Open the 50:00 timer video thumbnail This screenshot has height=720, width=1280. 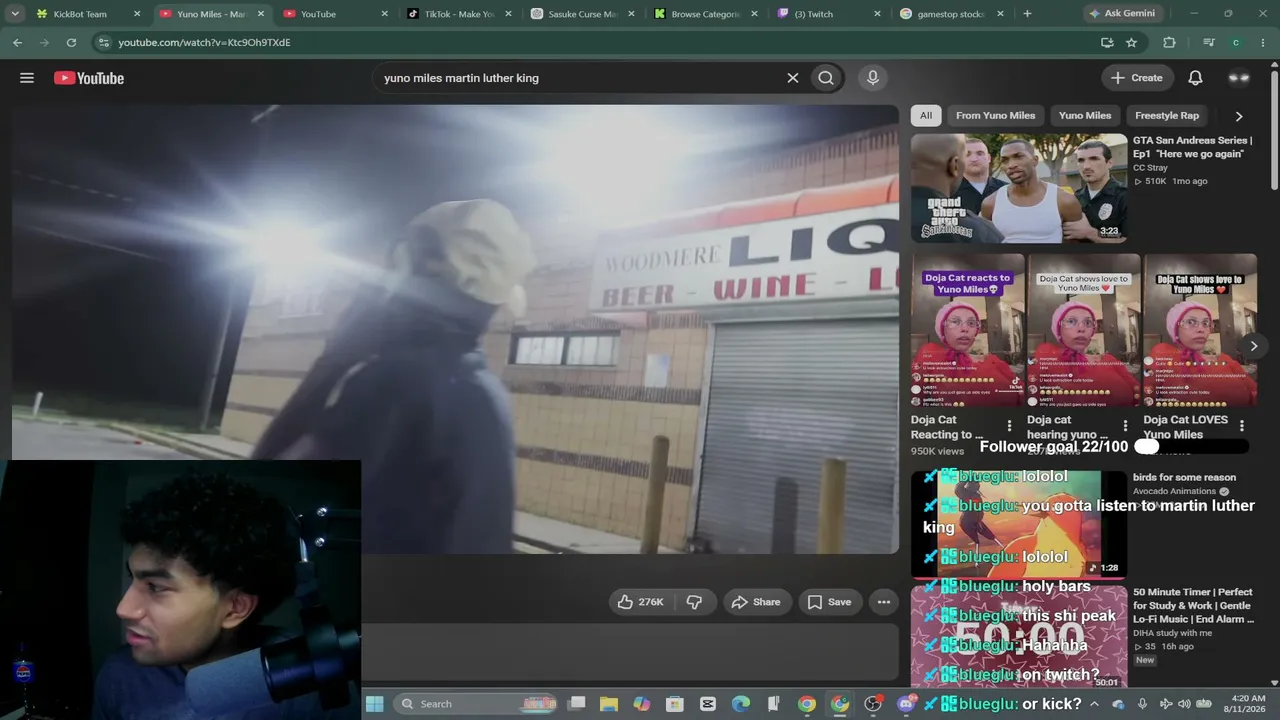[x=1019, y=638]
